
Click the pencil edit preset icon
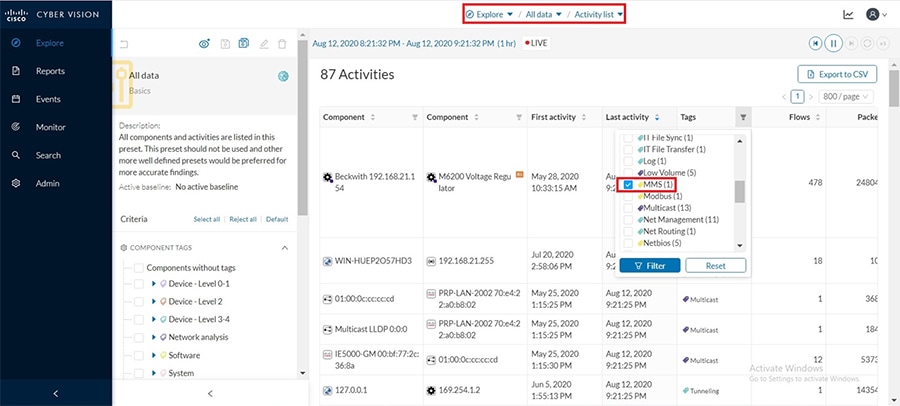(263, 44)
